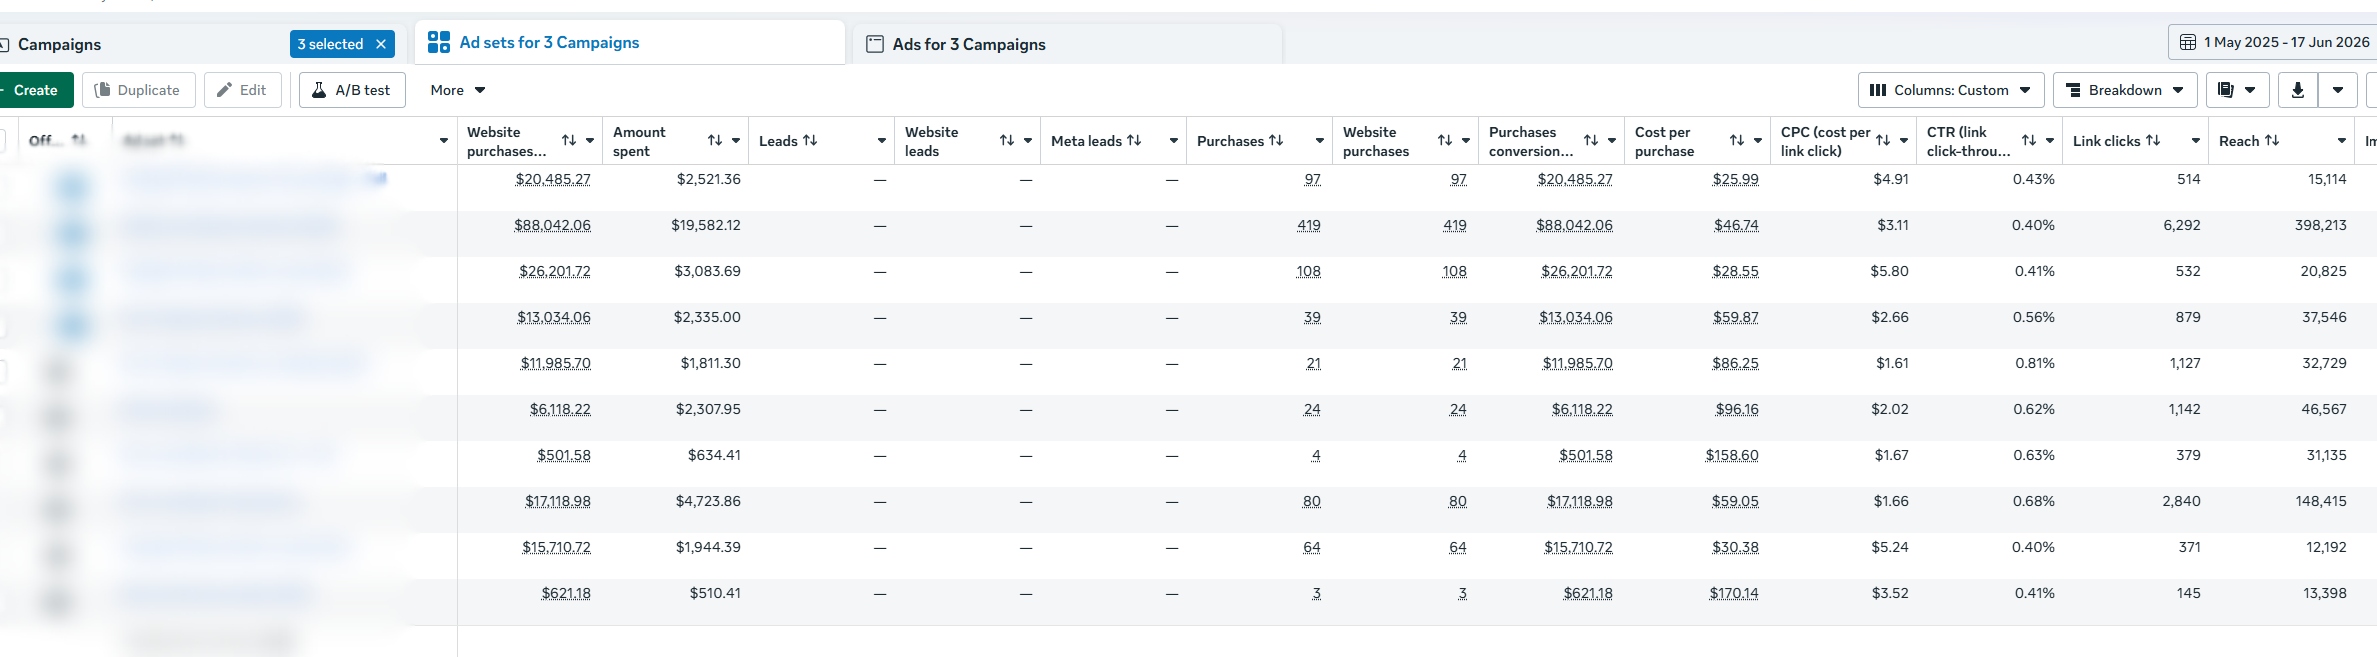Open Link clicks column options arrow
Viewport: 2377px width, 657px height.
coord(2196,141)
